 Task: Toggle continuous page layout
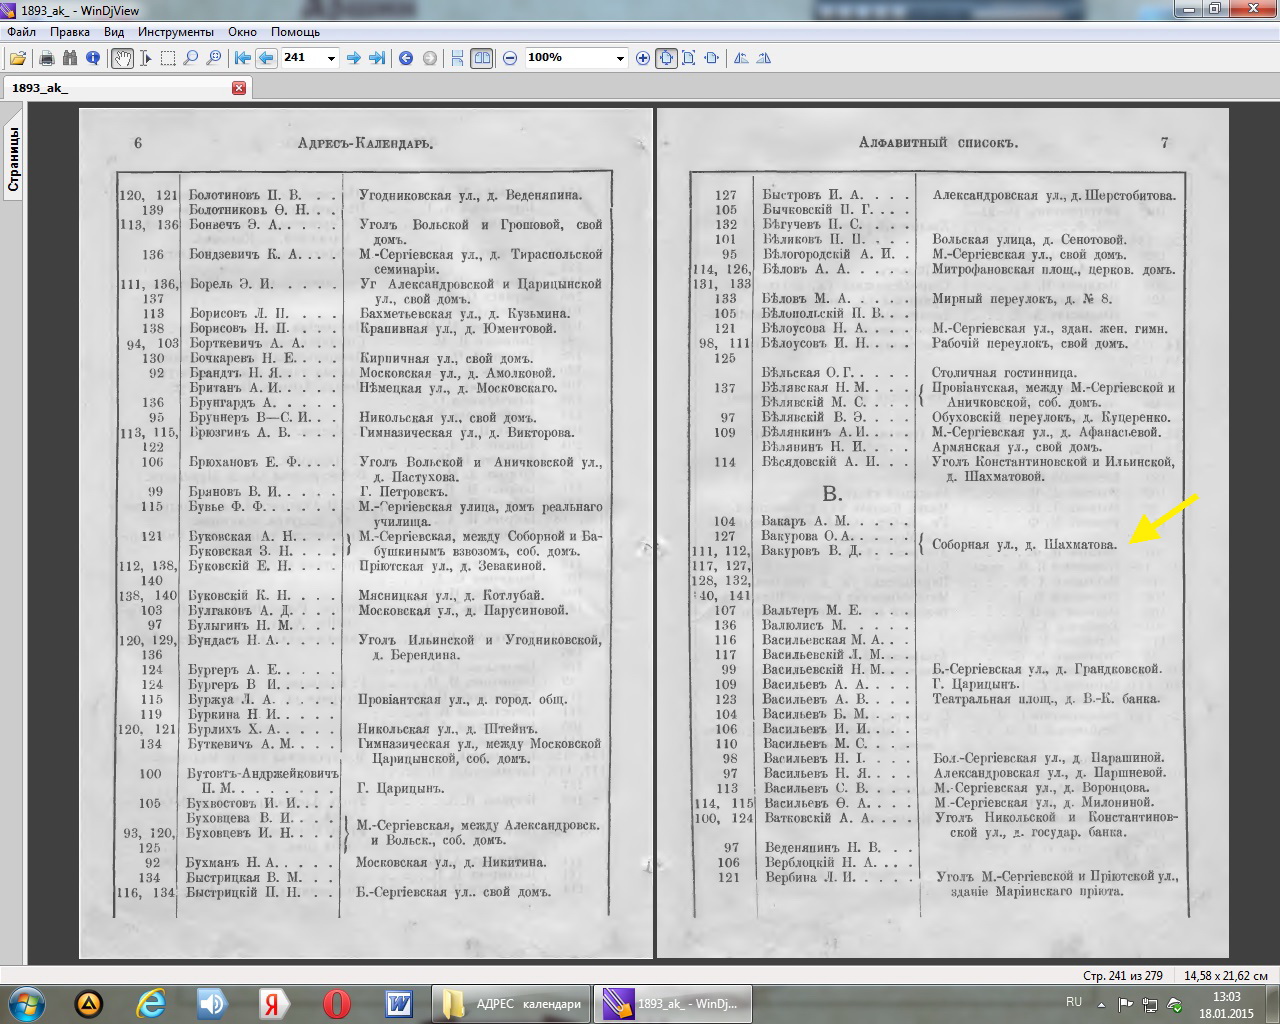(458, 58)
